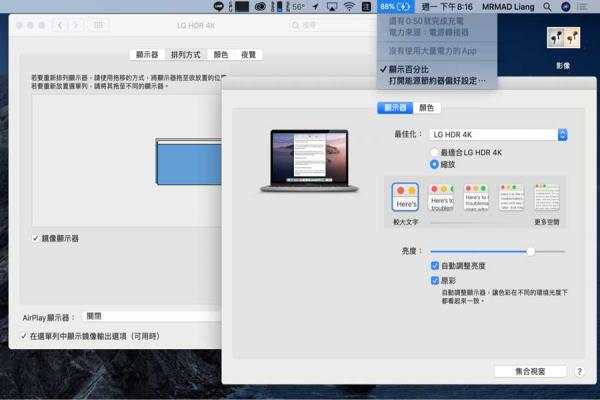Click the 56° temperature monitor icon

point(296,7)
